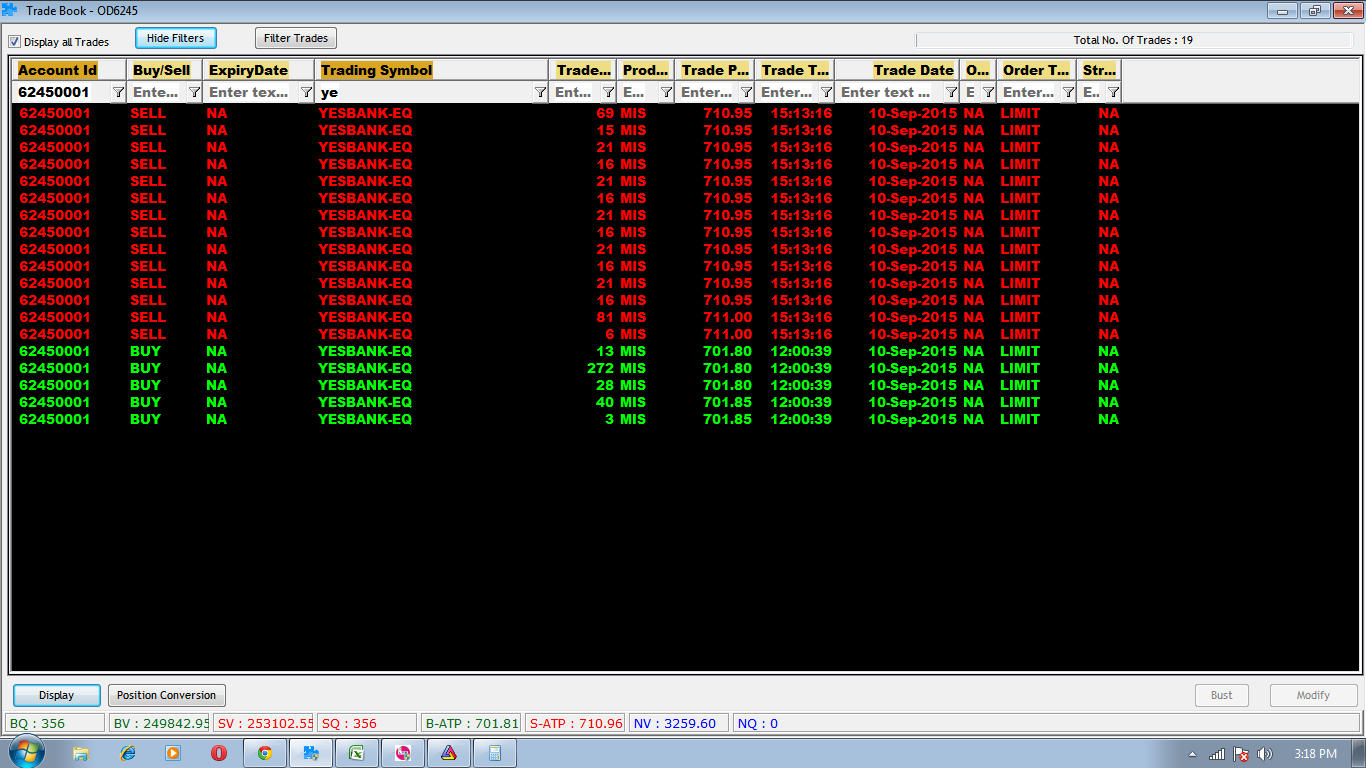Screen dimensions: 1366x768
Task: Focus the Buy/Sell filter text field
Action: coord(158,92)
